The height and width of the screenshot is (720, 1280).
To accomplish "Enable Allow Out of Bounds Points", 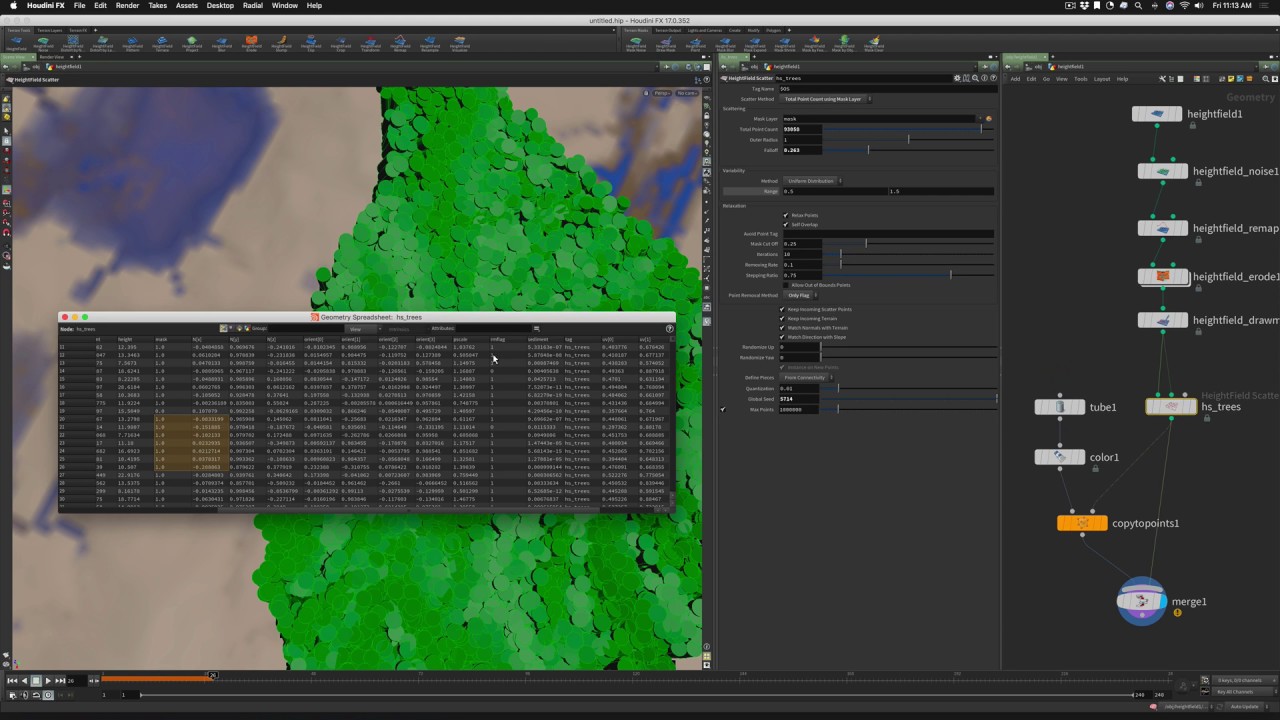I will point(786,285).
